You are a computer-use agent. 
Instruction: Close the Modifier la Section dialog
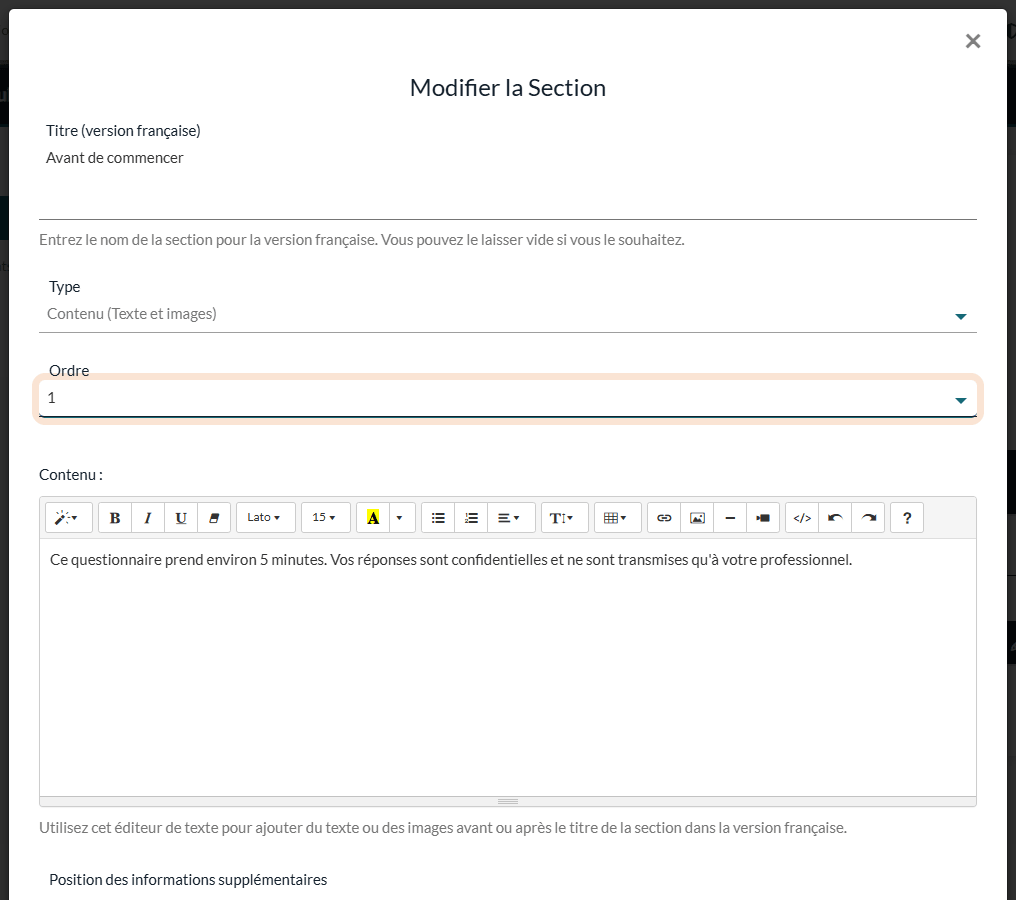click(973, 41)
